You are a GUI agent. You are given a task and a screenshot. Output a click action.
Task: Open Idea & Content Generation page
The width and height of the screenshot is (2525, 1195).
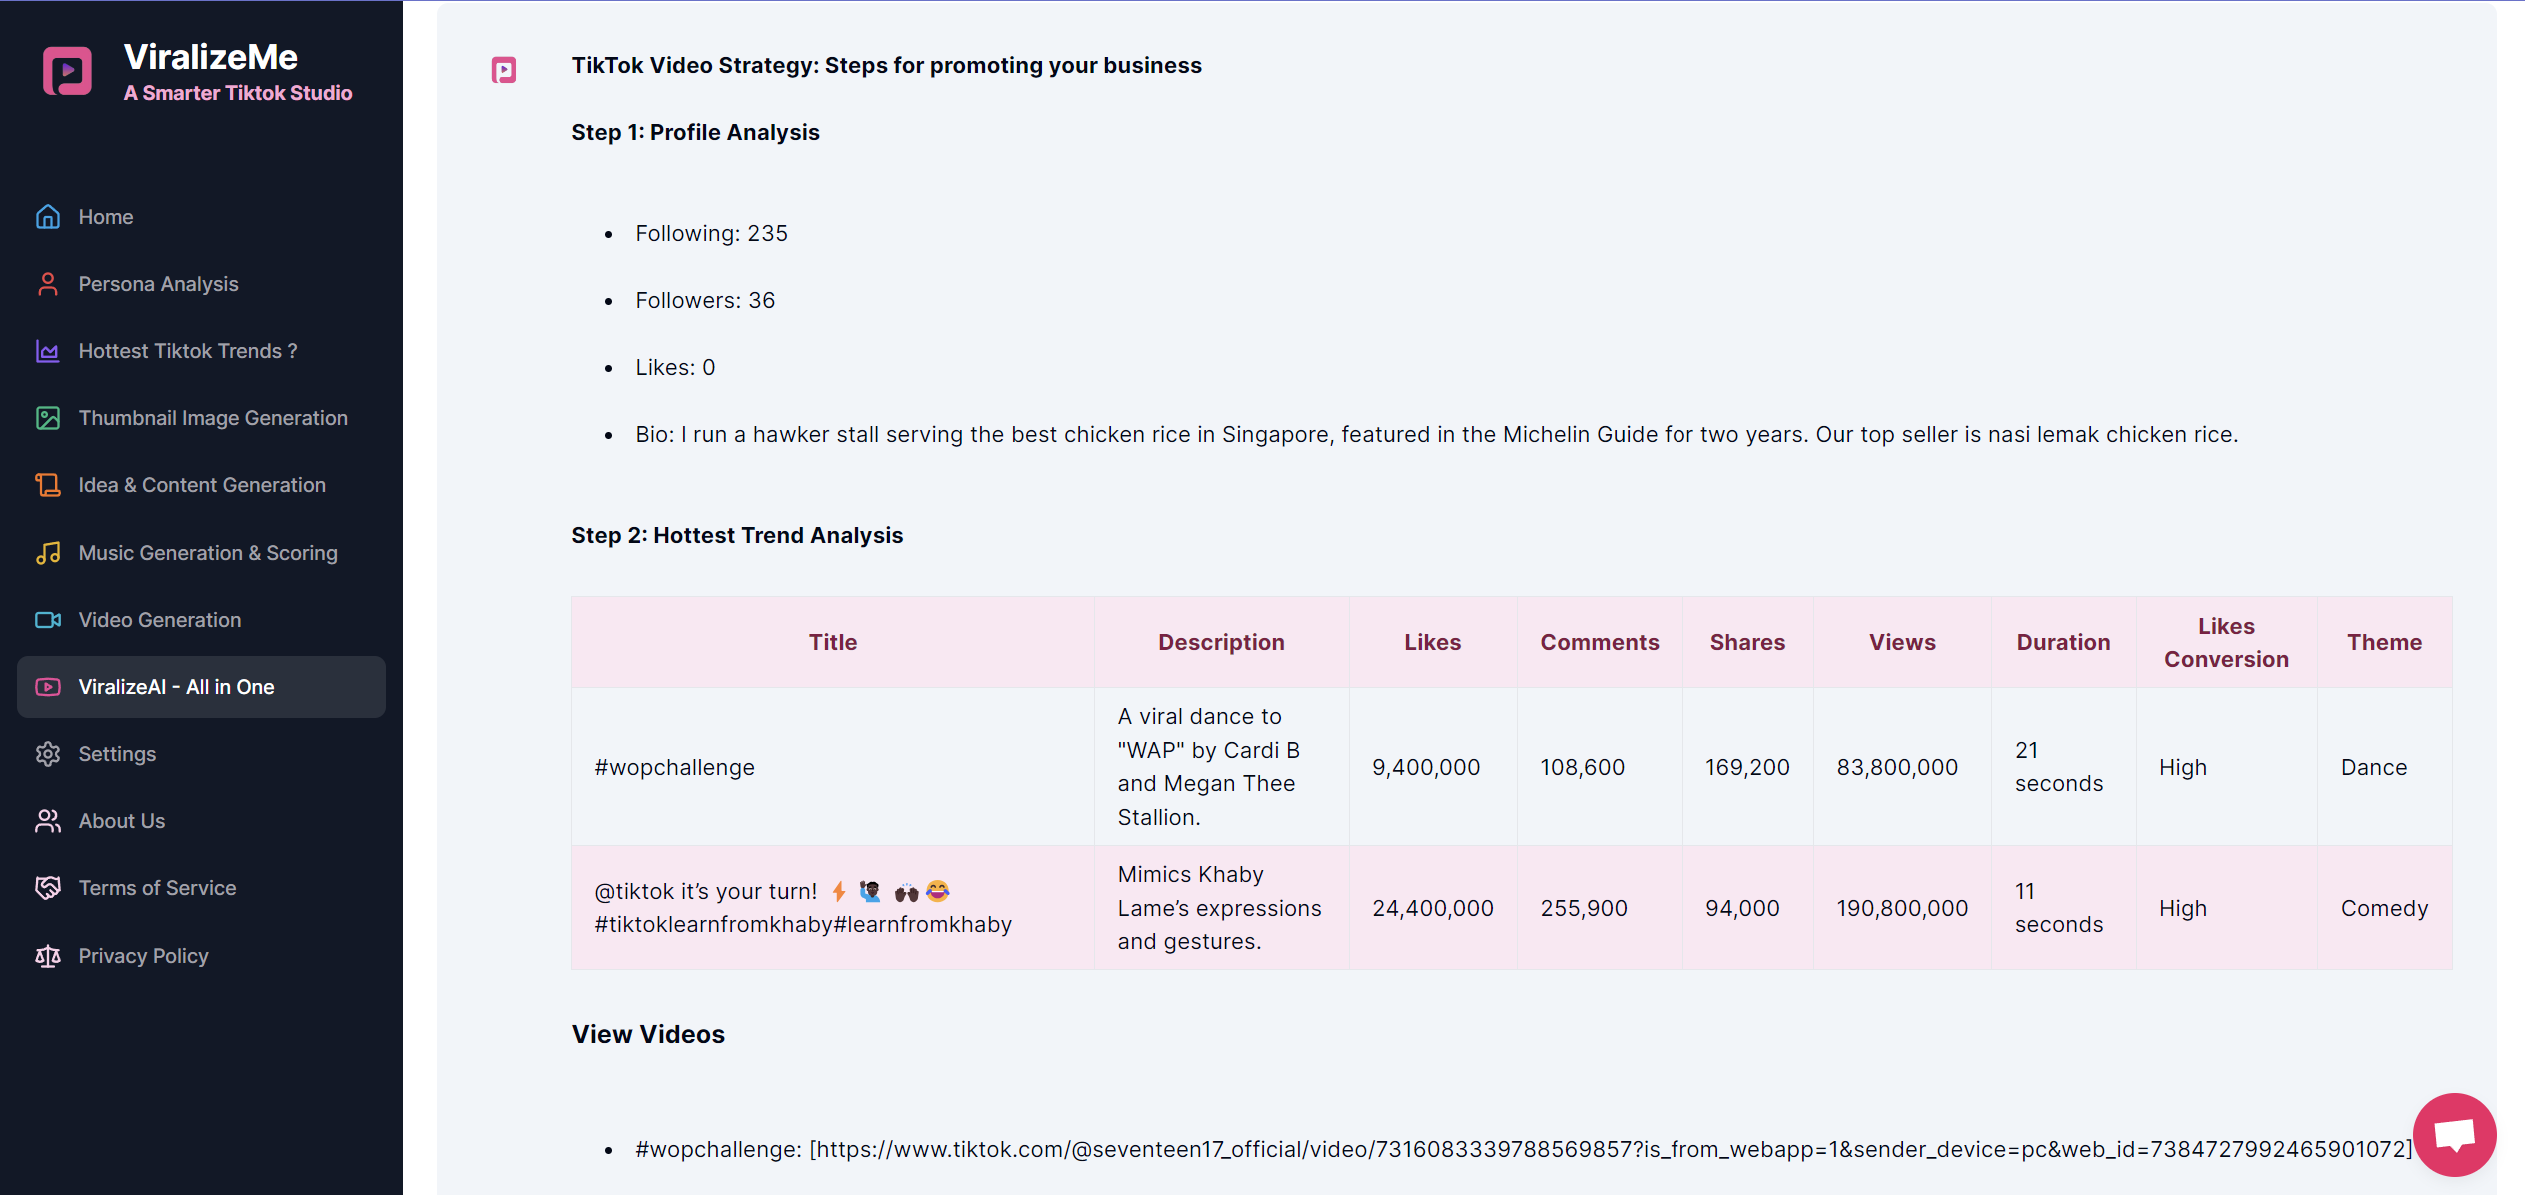[202, 485]
